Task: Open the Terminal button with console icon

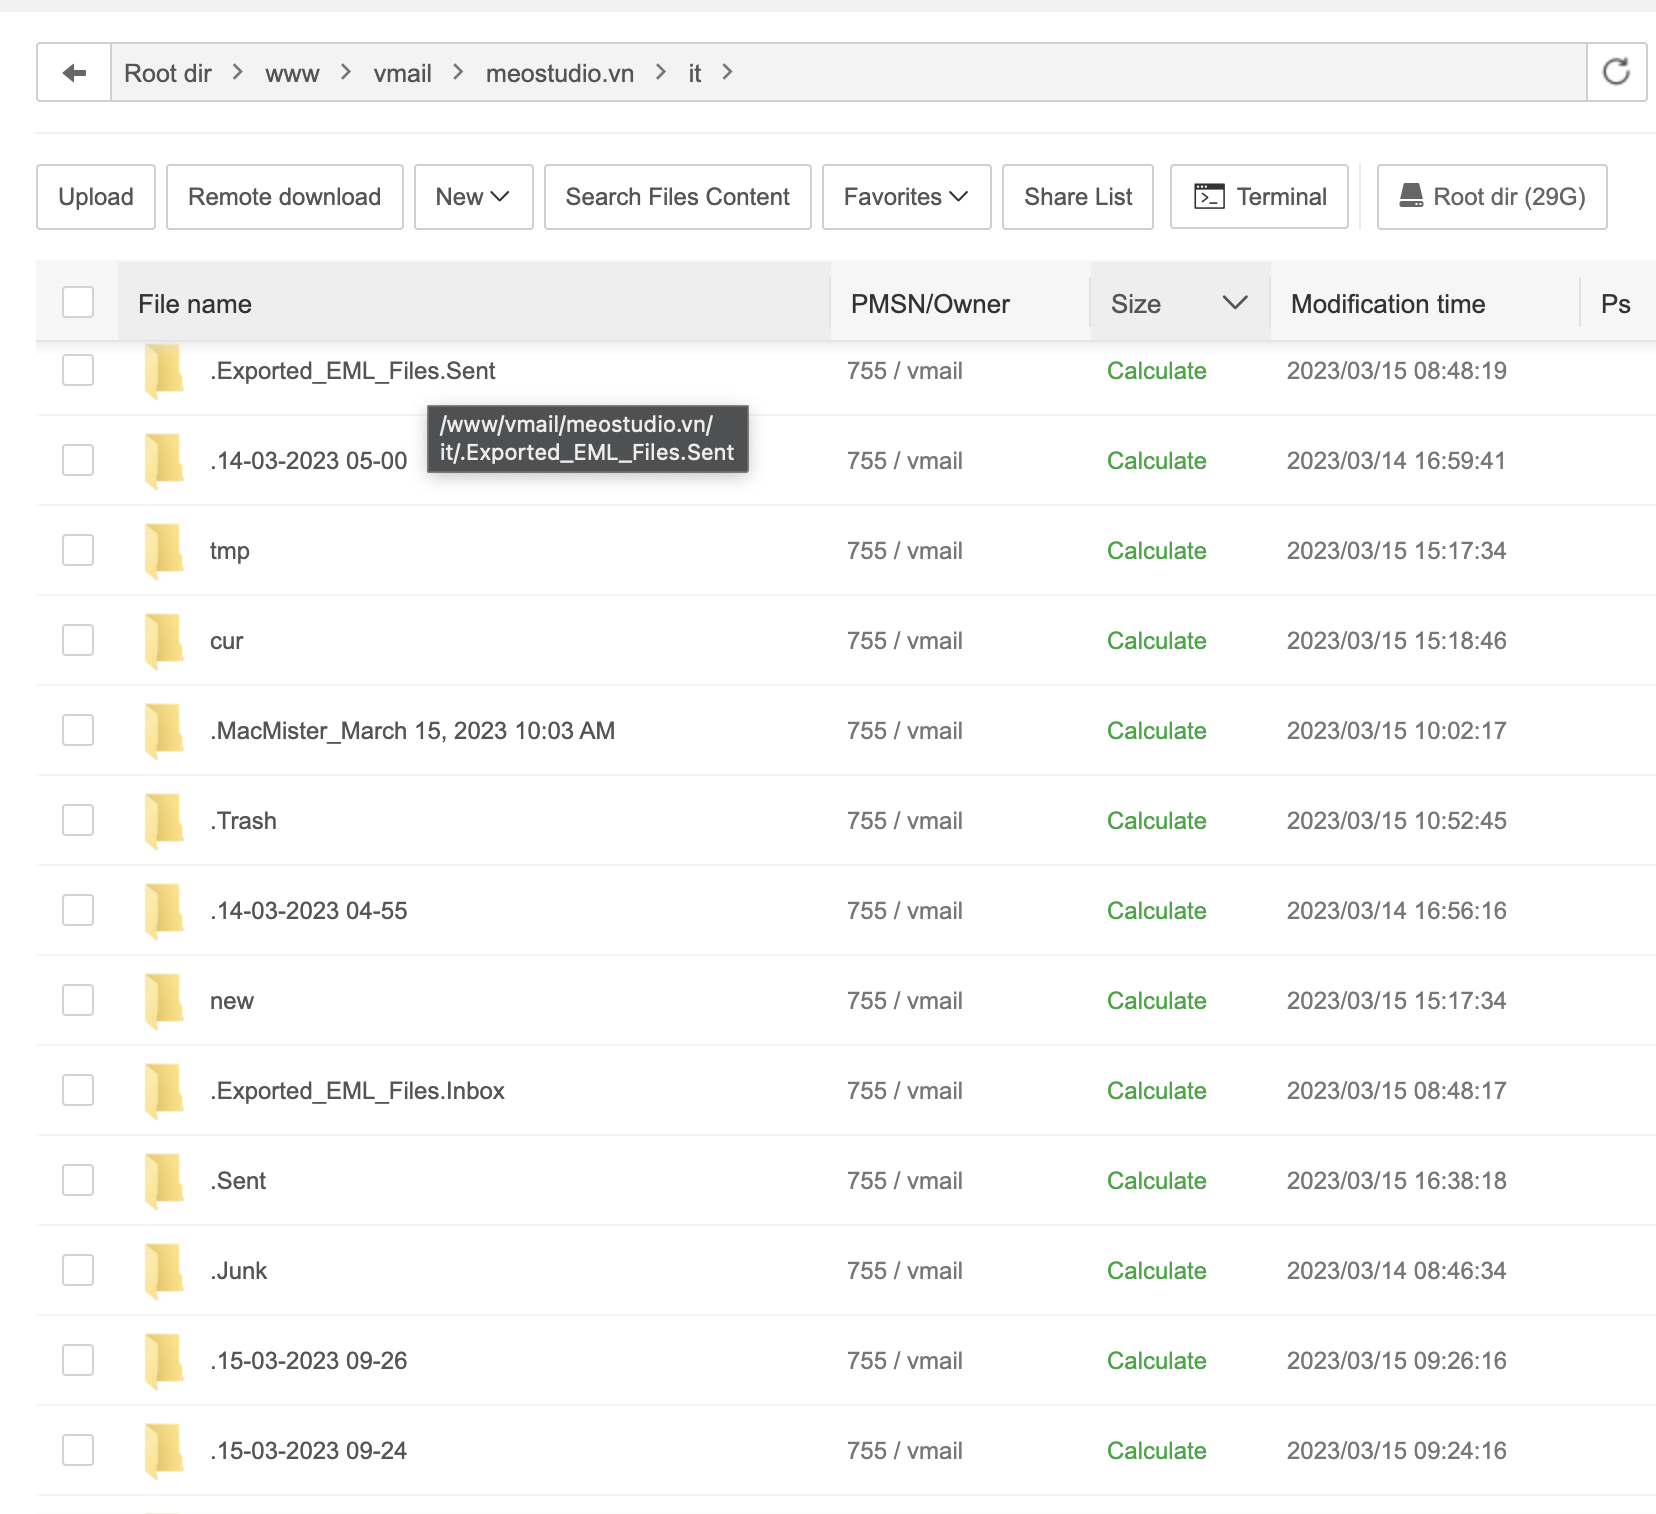Action: point(1259,197)
